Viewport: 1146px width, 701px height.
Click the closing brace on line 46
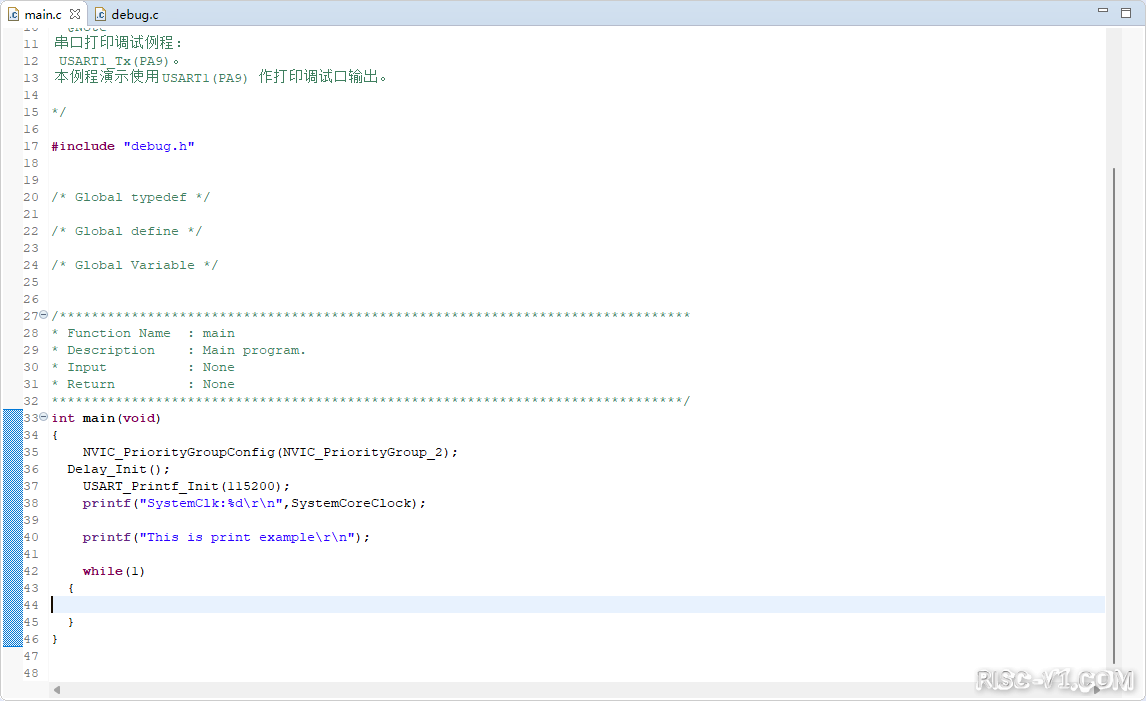55,639
